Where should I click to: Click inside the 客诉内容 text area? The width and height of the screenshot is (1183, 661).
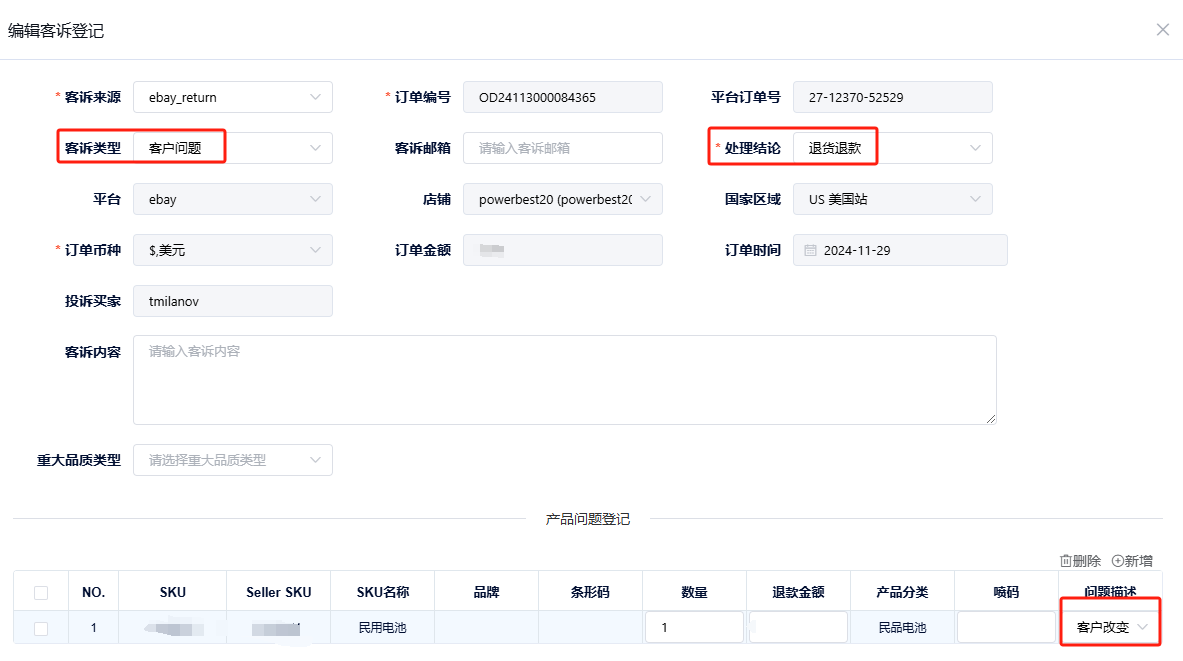pyautogui.click(x=564, y=380)
